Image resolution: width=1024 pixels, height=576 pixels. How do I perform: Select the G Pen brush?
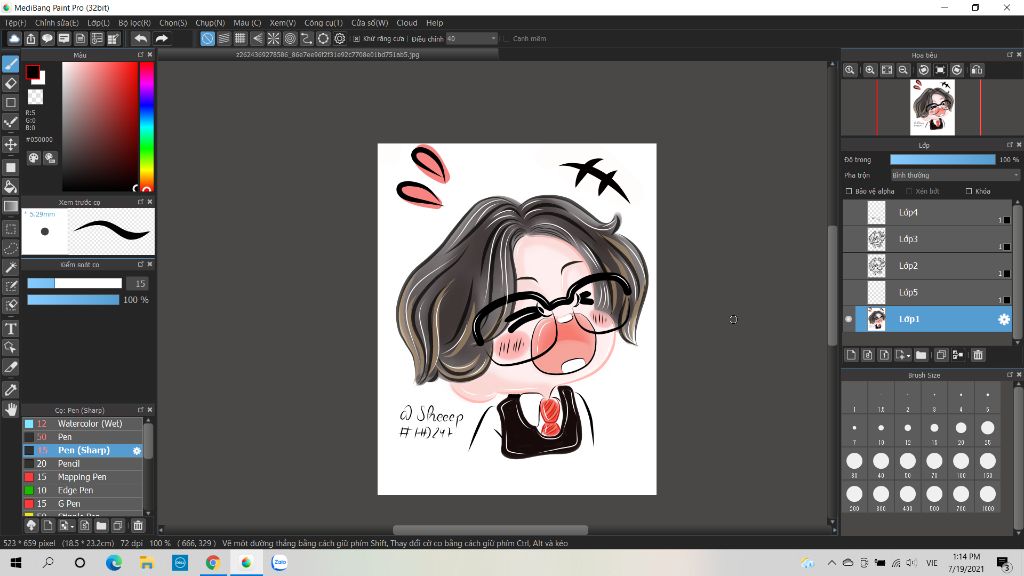83,504
